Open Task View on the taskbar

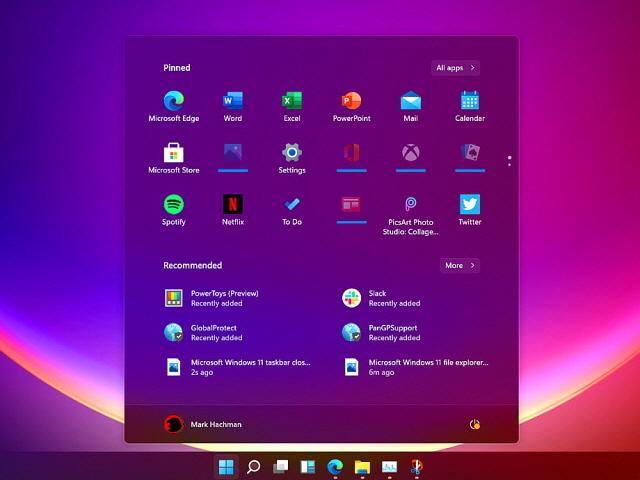tap(280, 467)
